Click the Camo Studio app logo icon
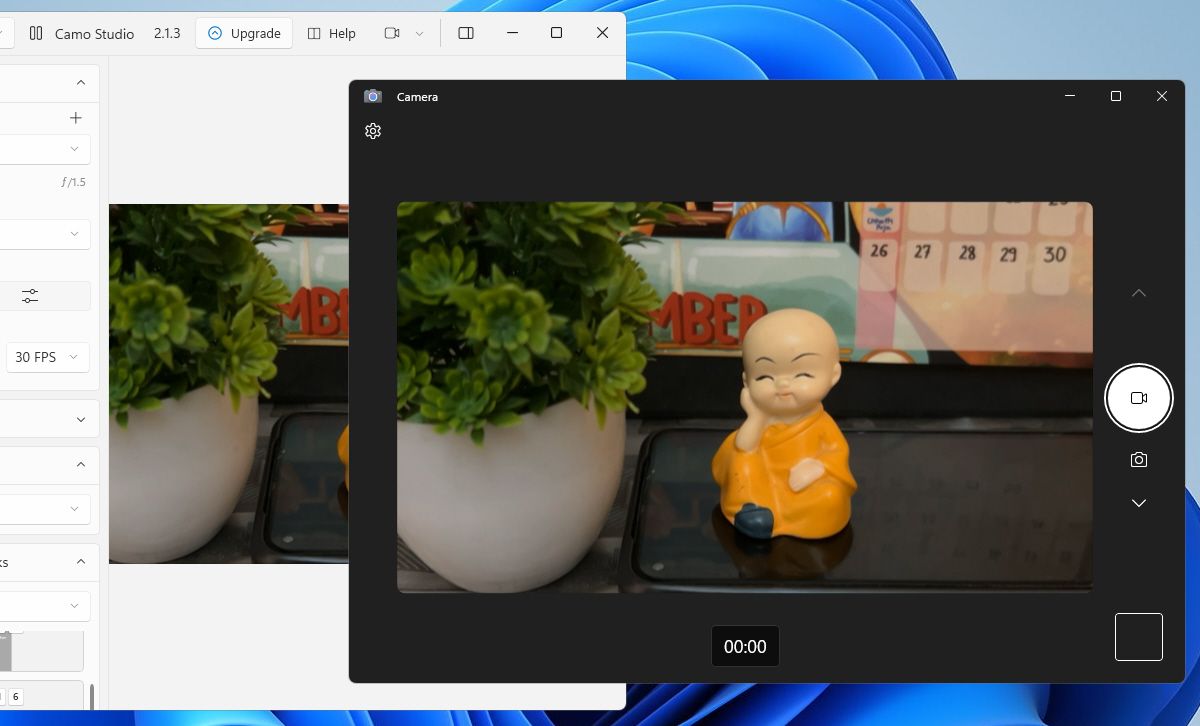The height and width of the screenshot is (726, 1200). point(34,33)
